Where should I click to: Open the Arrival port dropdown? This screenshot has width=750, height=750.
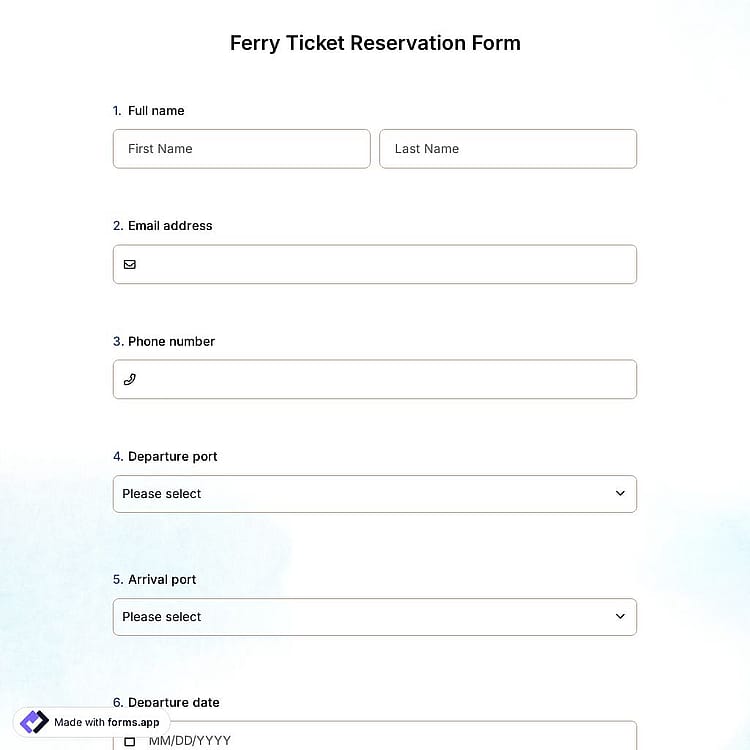pyautogui.click(x=375, y=617)
